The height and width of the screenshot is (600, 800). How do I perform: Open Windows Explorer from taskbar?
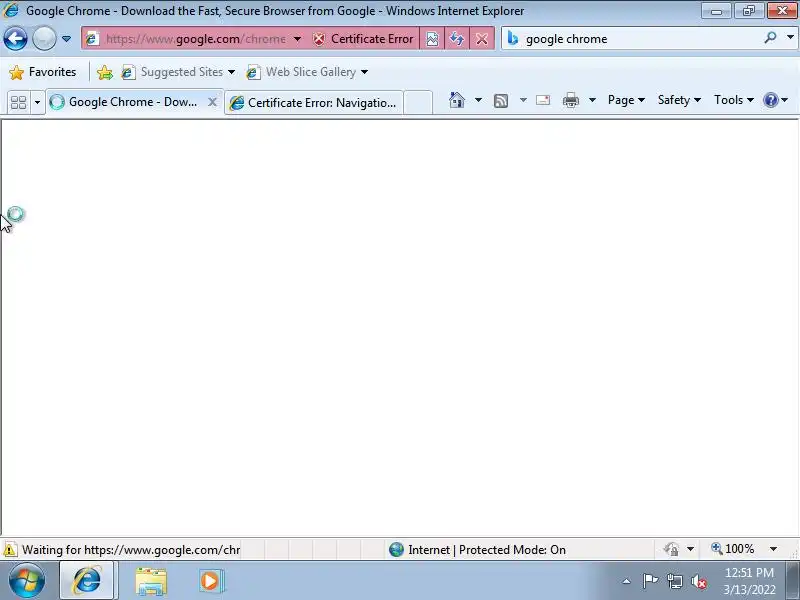click(151, 582)
